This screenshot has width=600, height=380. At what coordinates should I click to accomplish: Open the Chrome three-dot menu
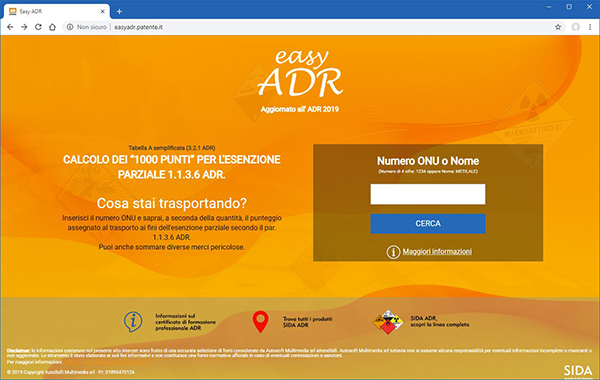(590, 27)
